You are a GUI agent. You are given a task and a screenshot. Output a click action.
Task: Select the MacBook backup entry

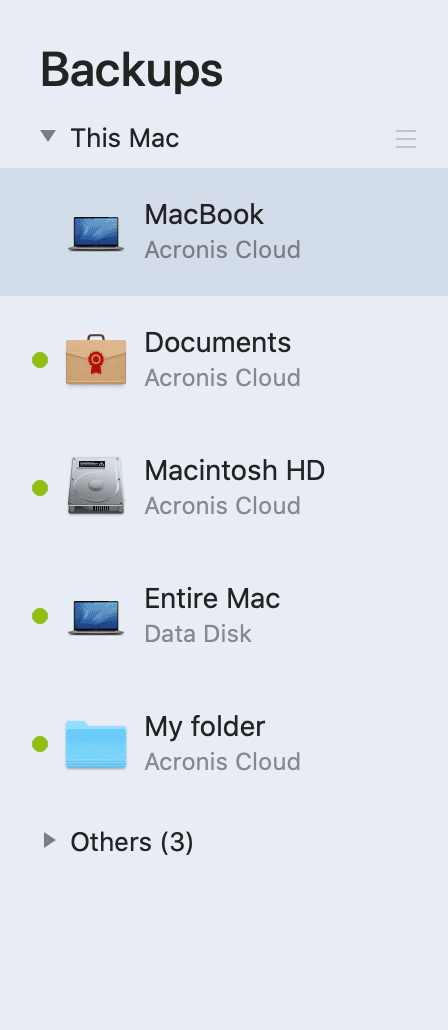(x=224, y=232)
